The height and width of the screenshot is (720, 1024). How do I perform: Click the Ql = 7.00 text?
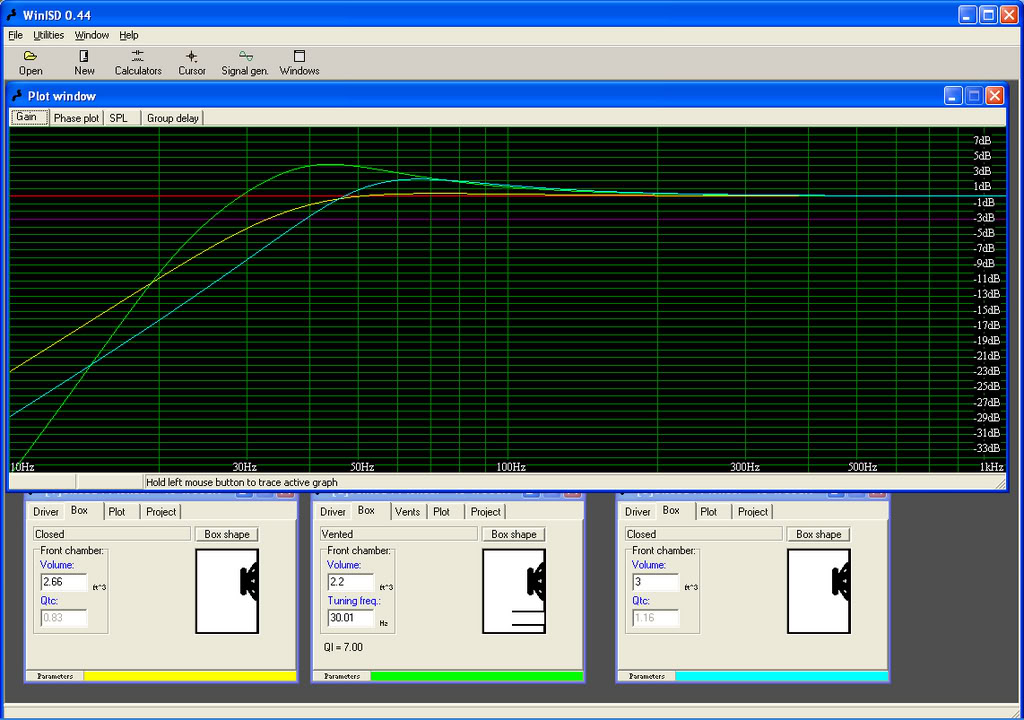(x=344, y=647)
